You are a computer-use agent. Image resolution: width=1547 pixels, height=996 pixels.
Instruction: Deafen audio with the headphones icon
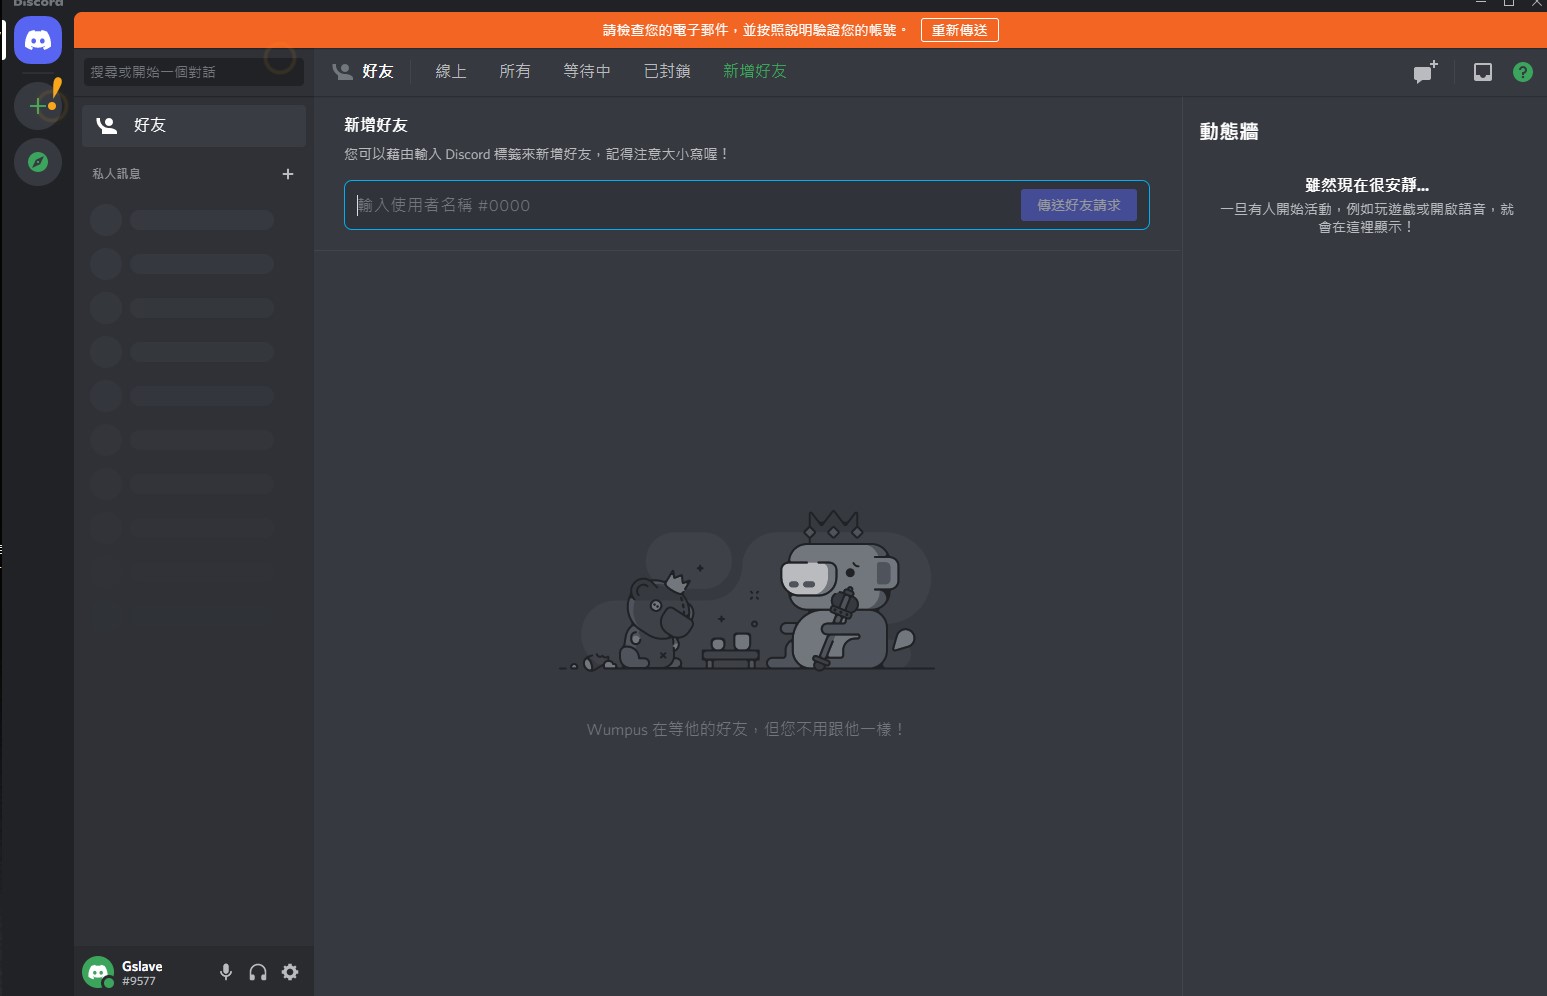tap(257, 971)
